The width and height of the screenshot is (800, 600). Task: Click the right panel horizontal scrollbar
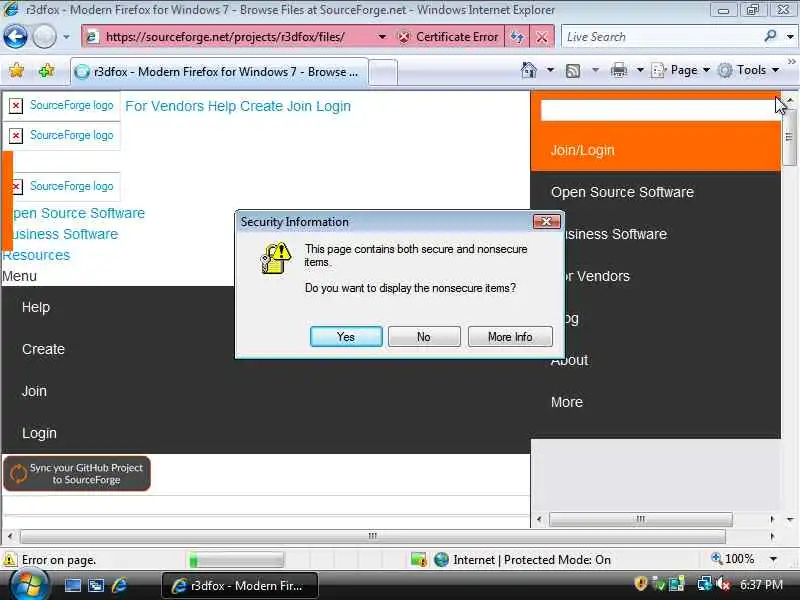pos(641,519)
